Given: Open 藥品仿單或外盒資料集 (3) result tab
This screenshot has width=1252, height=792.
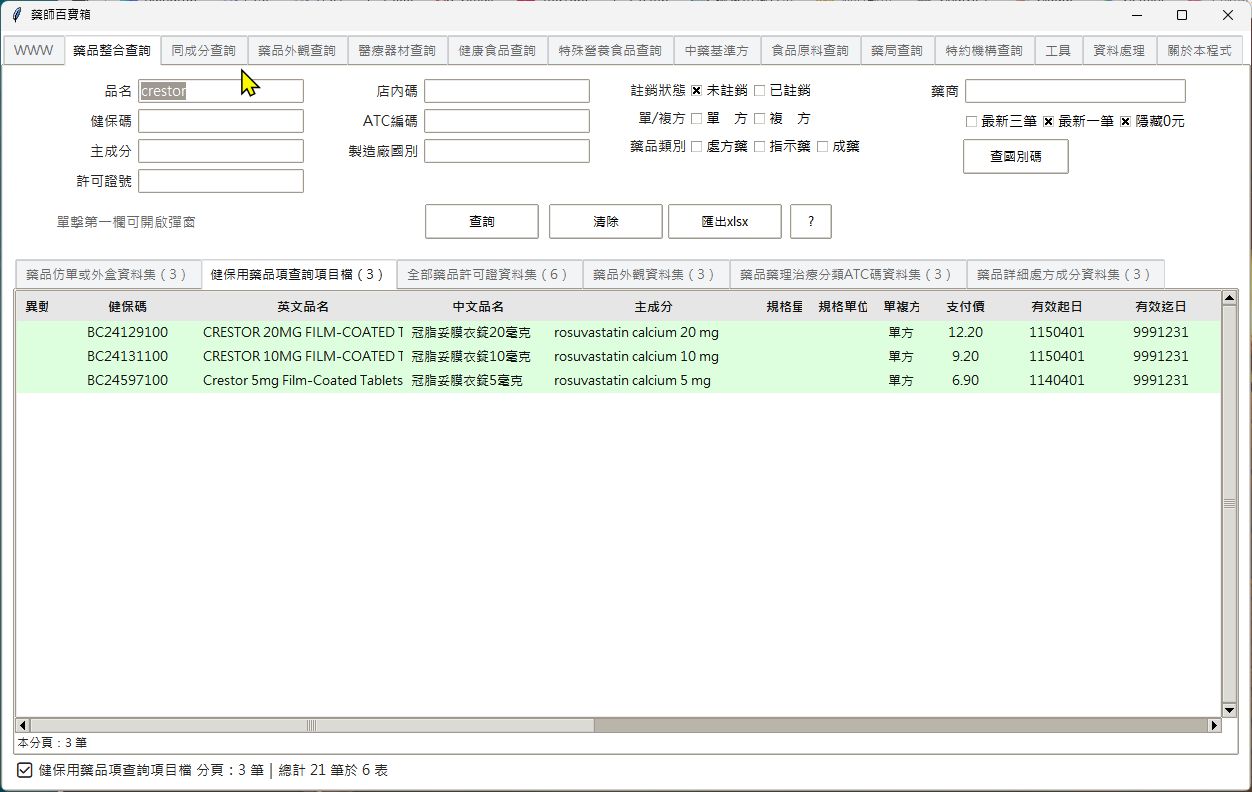Looking at the screenshot, I should coord(107,274).
